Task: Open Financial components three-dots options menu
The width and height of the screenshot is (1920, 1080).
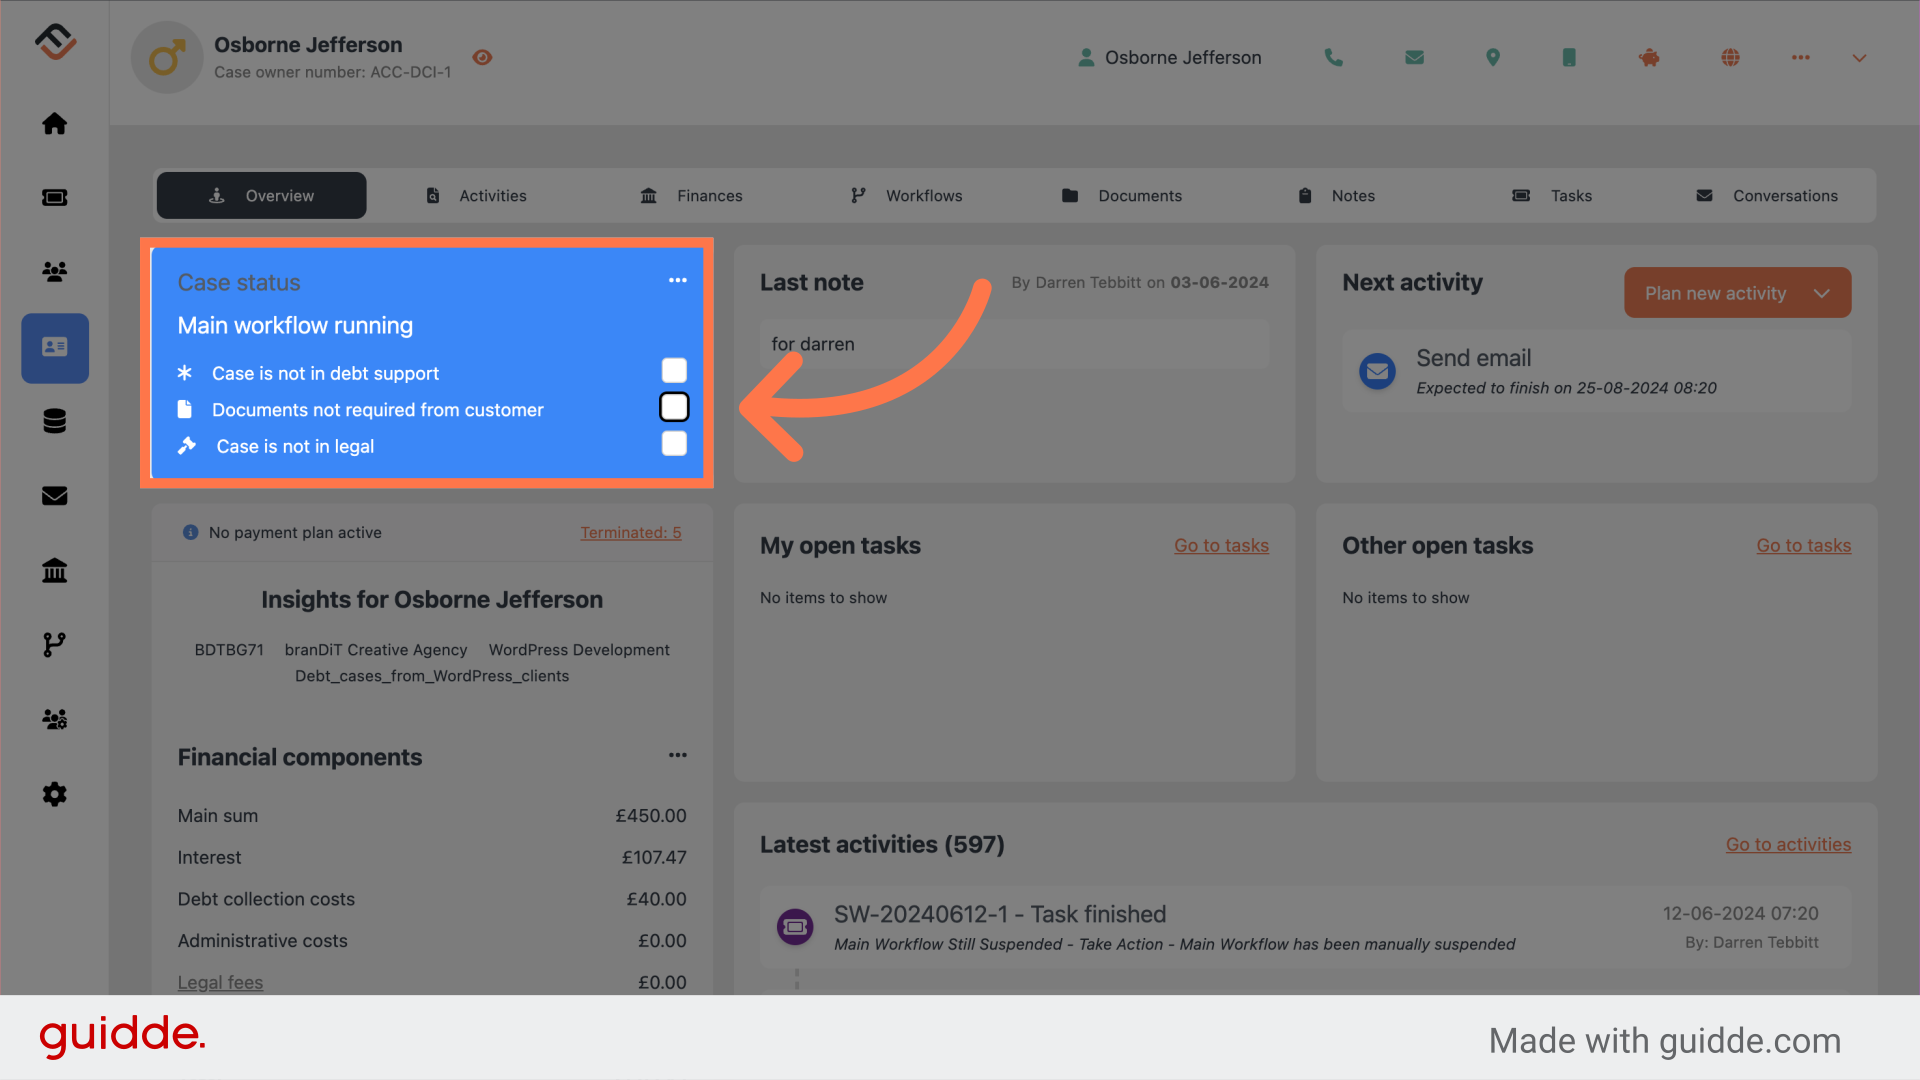Action: coord(677,755)
